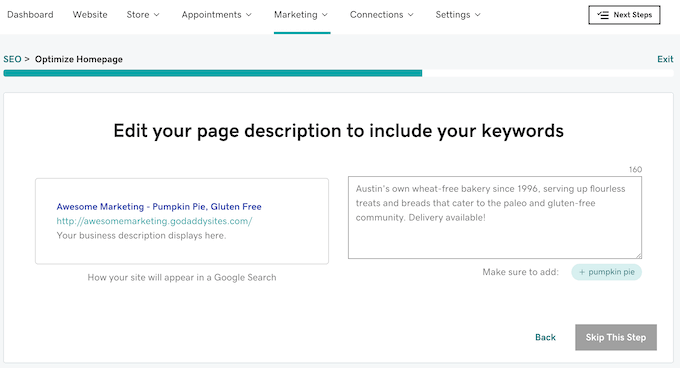Go to the Website tab
This screenshot has height=368, width=680.
(90, 15)
